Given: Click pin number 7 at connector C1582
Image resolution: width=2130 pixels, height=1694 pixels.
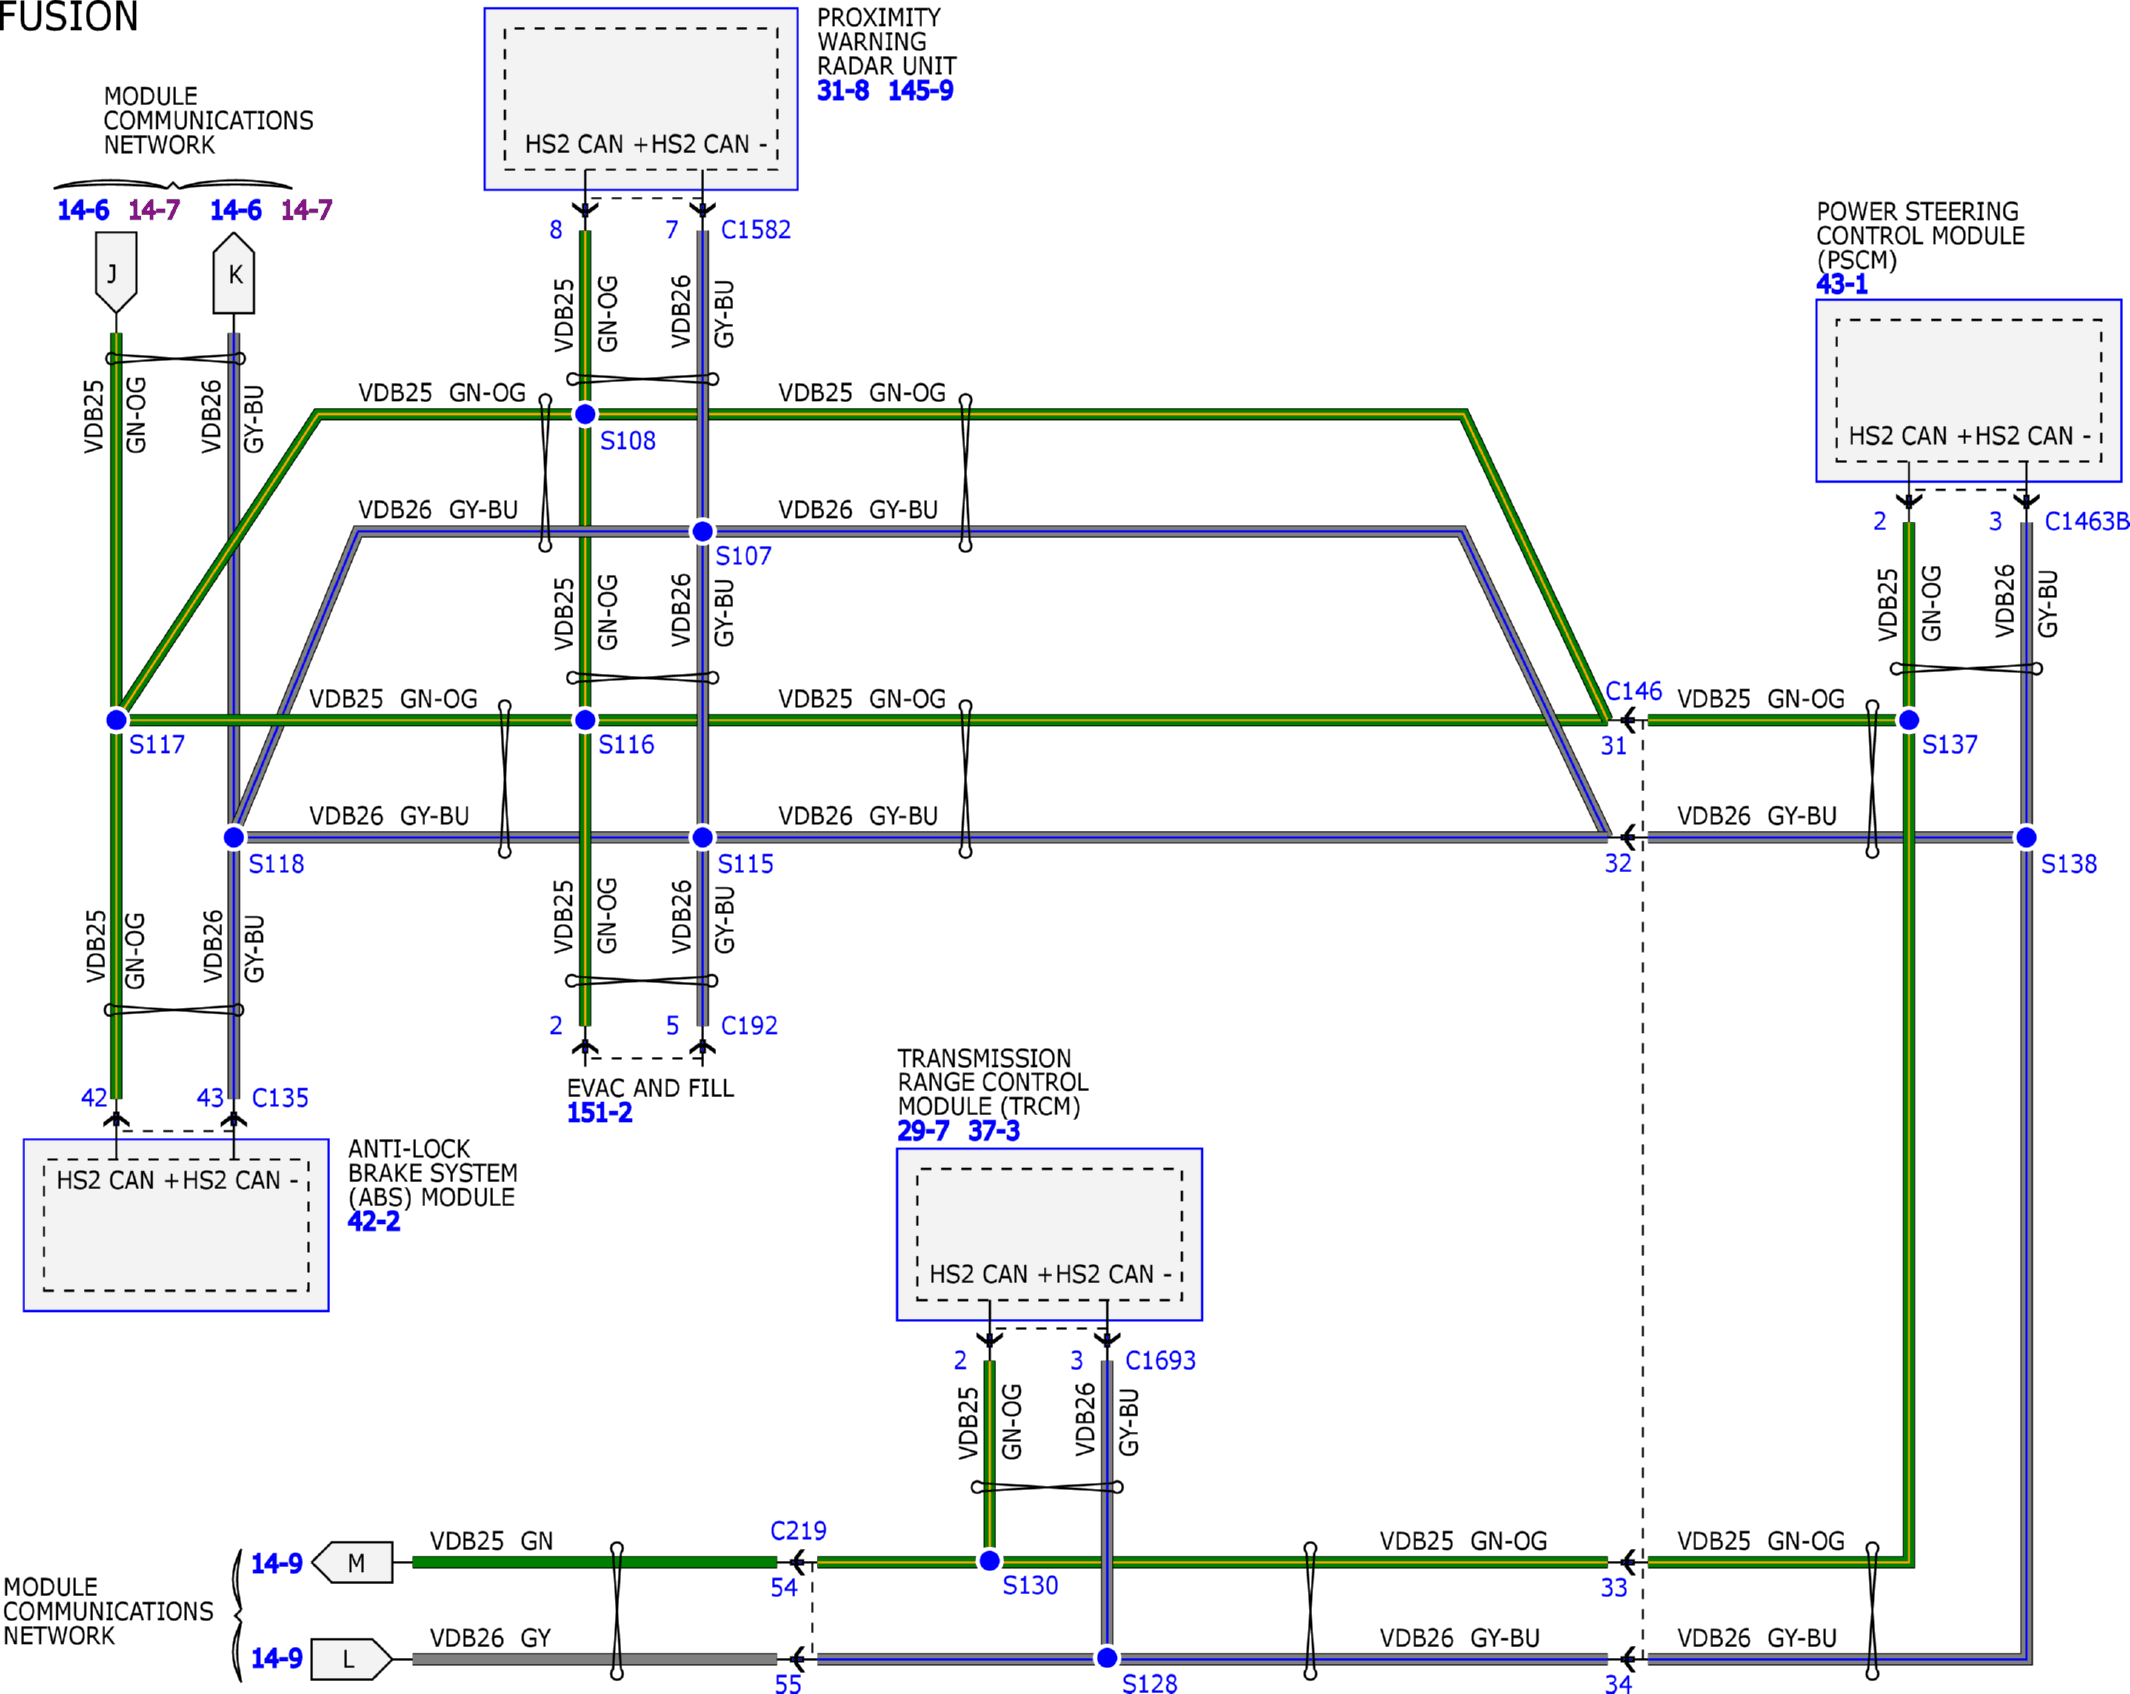Looking at the screenshot, I should coord(672,230).
